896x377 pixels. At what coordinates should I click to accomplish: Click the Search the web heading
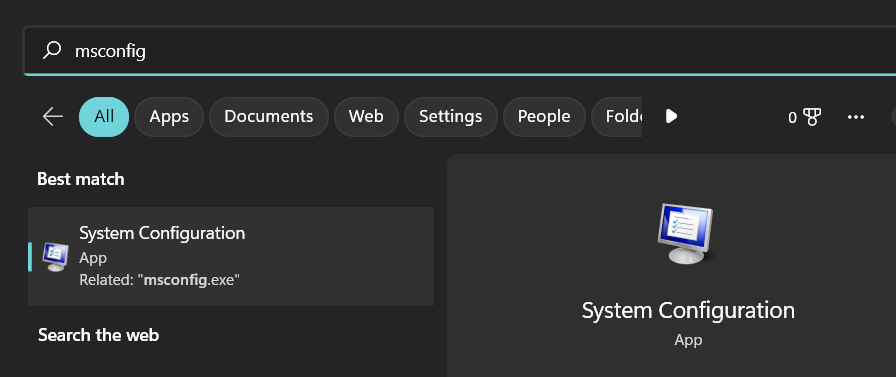(98, 335)
